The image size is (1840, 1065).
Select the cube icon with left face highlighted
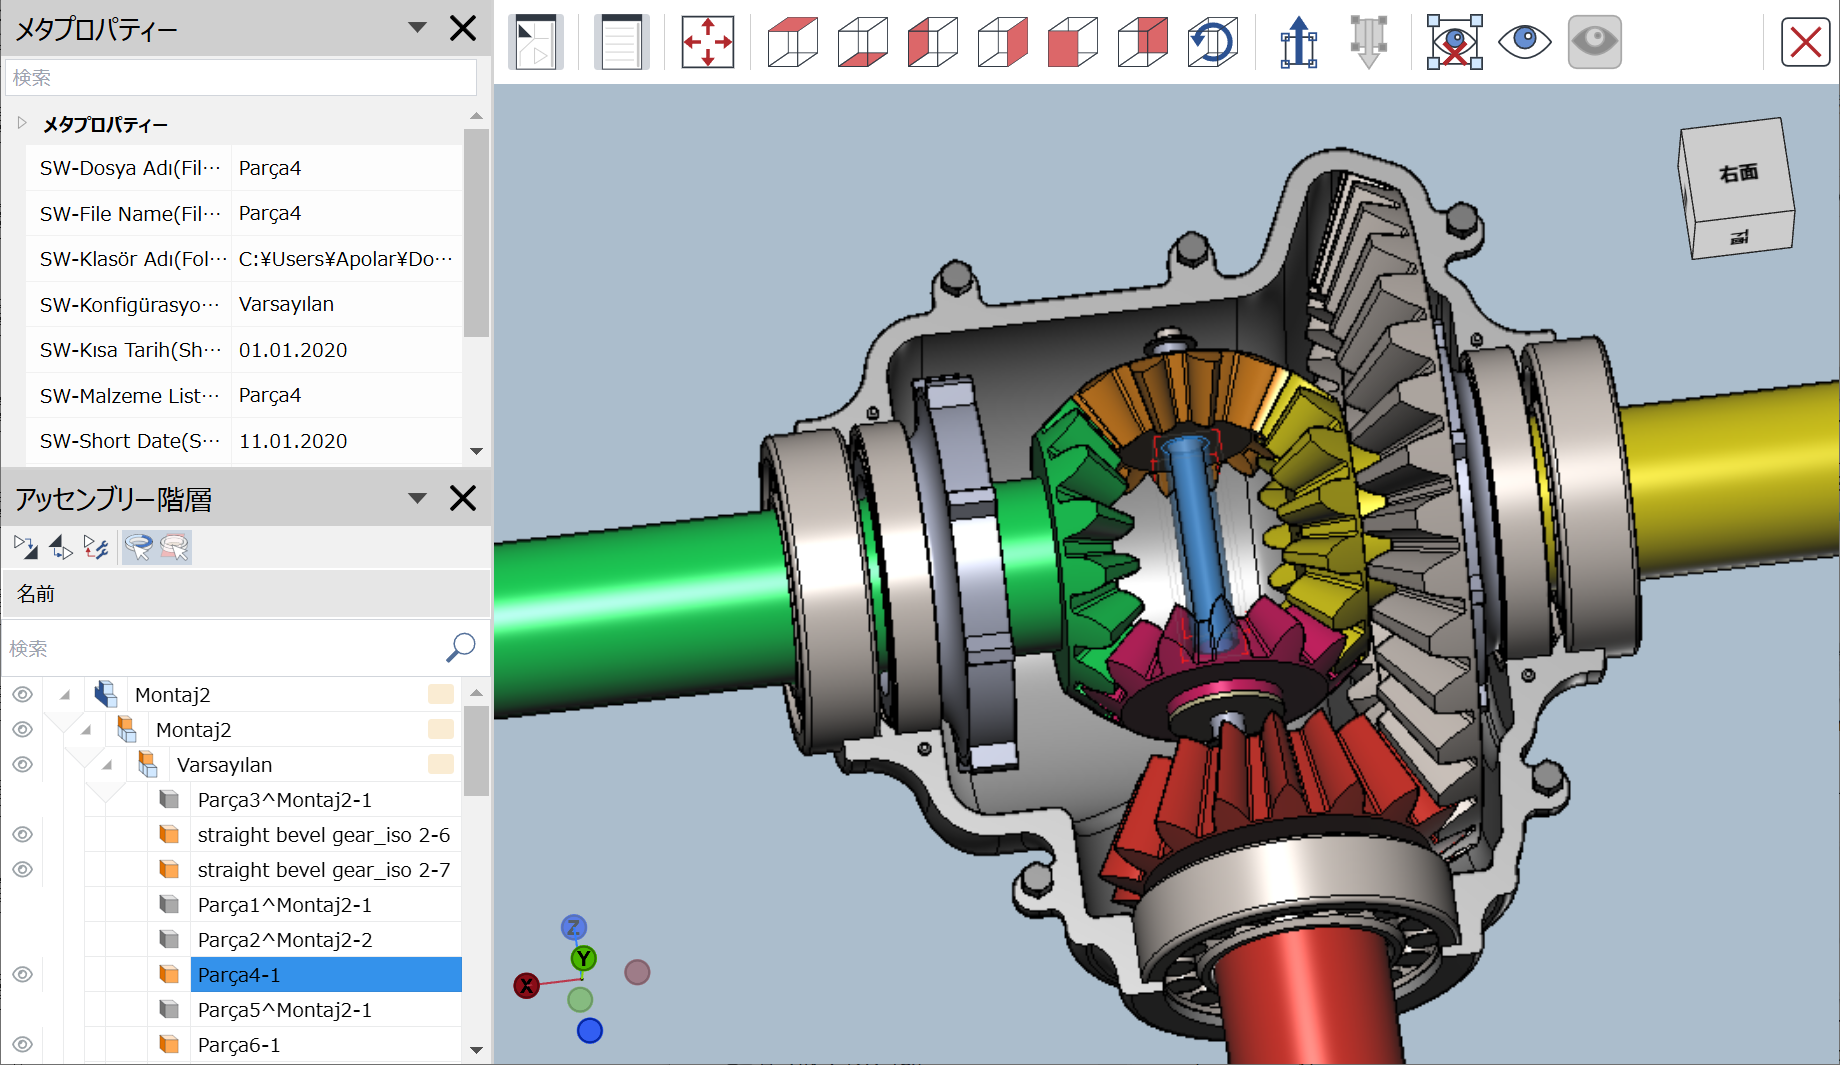(x=932, y=42)
